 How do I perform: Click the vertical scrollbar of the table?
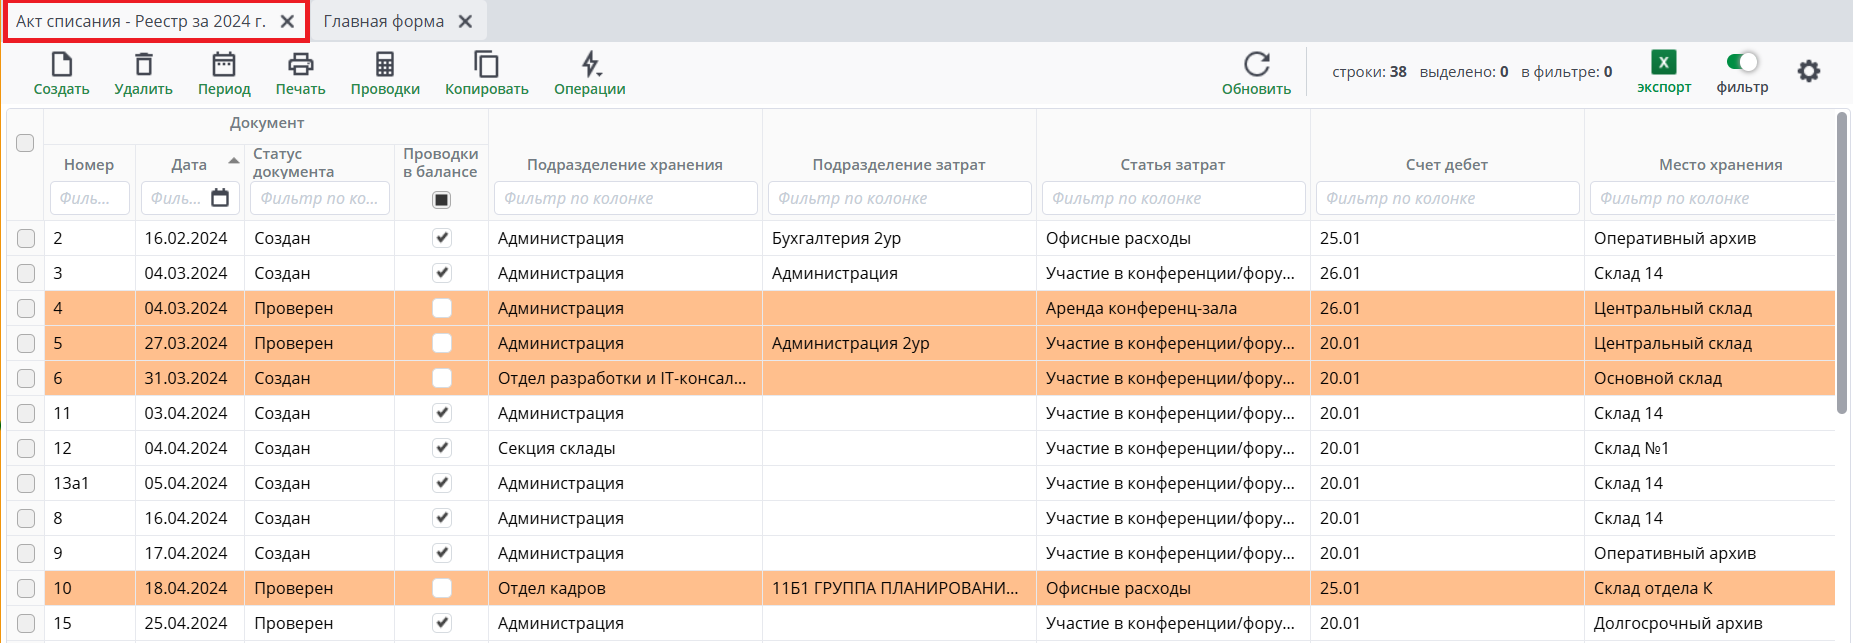1841,262
